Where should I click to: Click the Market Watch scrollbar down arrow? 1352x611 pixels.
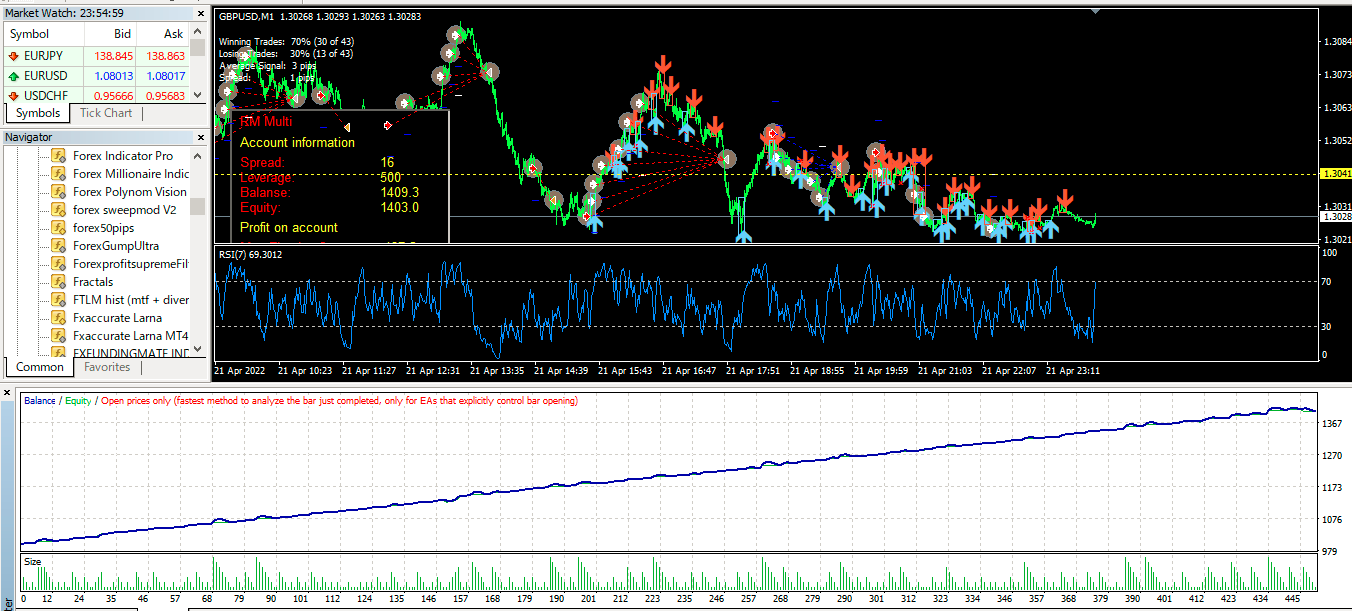pyautogui.click(x=198, y=95)
